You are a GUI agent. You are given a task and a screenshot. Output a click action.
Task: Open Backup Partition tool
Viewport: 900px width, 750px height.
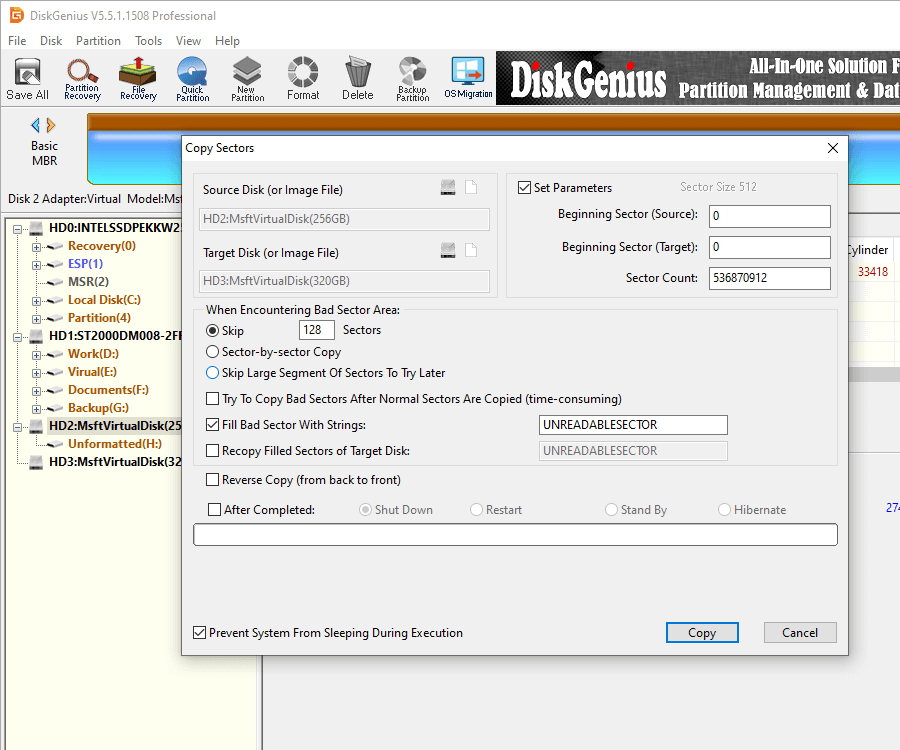point(413,79)
